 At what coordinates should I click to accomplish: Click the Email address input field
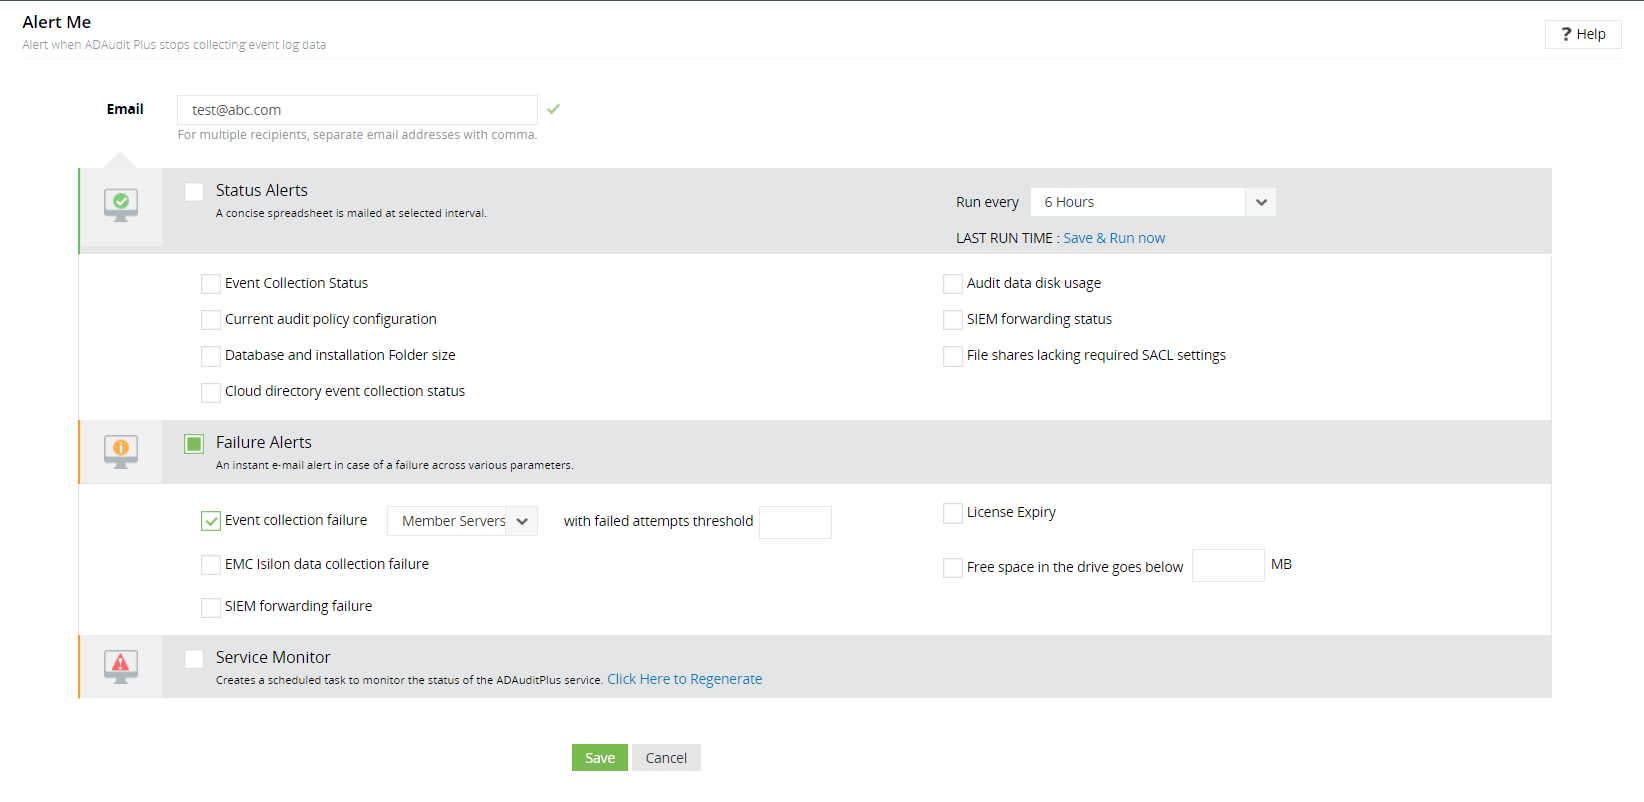point(357,110)
